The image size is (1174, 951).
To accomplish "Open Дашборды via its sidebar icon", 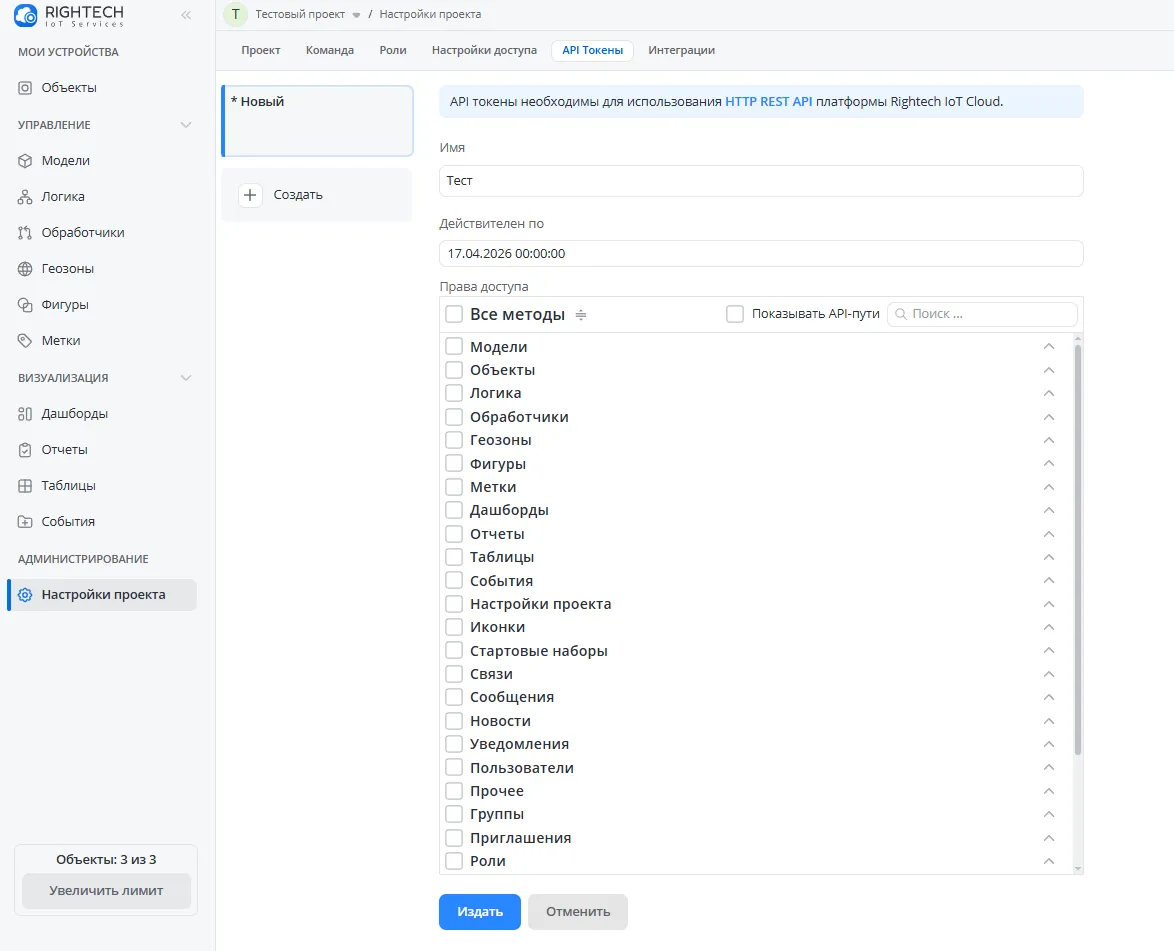I will [26, 414].
